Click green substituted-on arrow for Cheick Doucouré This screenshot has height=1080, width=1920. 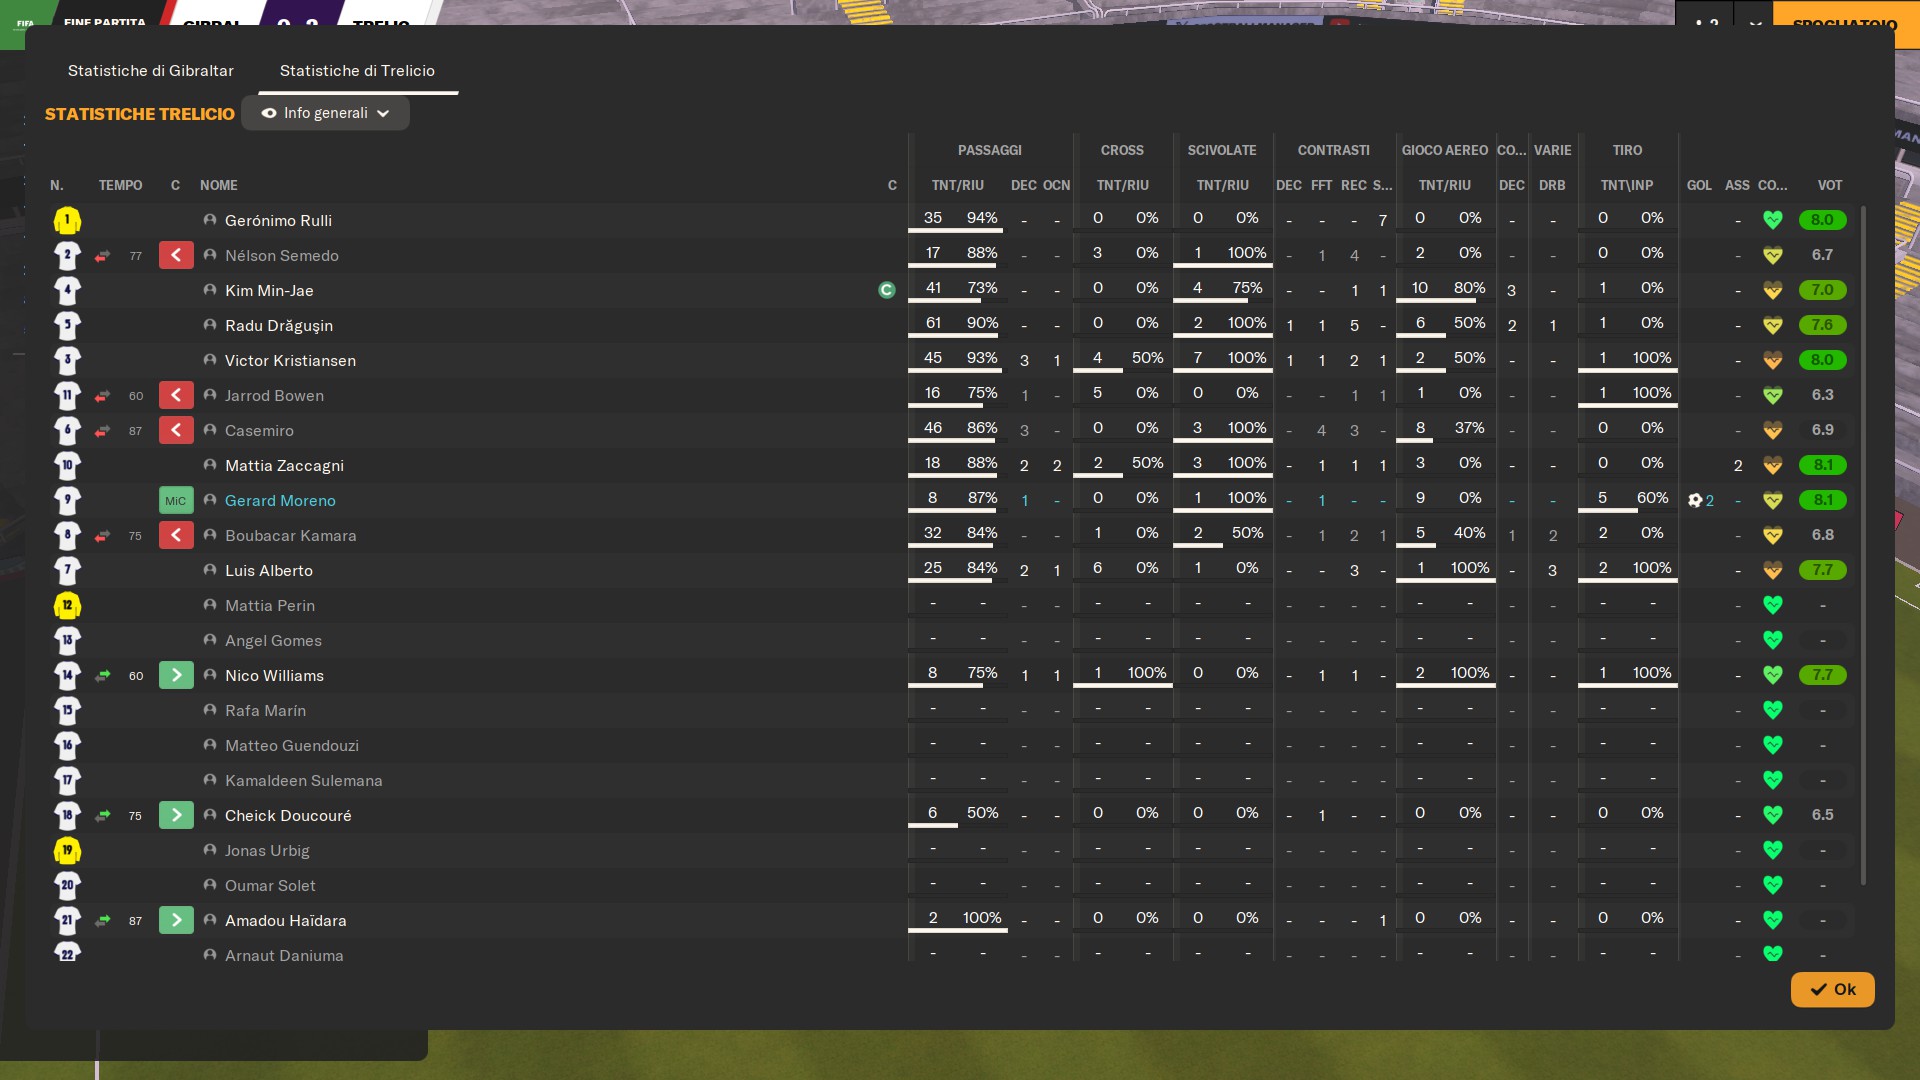point(176,816)
